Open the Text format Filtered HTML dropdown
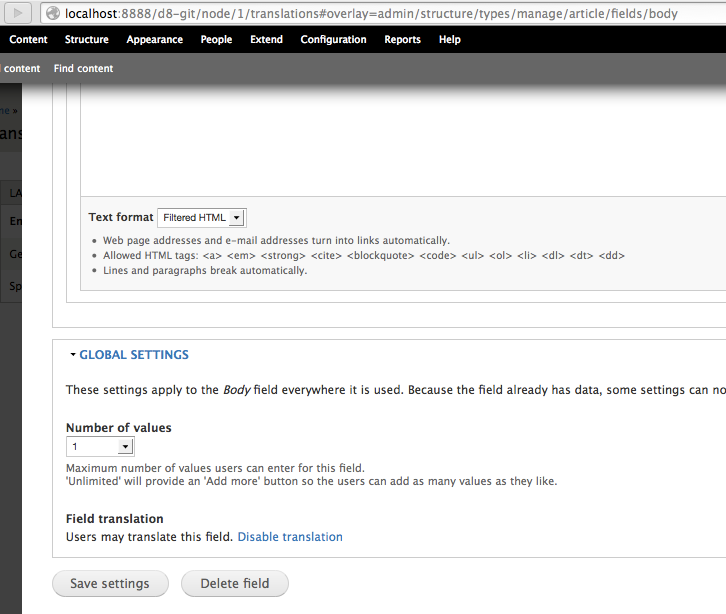The height and width of the screenshot is (614, 726). (202, 218)
